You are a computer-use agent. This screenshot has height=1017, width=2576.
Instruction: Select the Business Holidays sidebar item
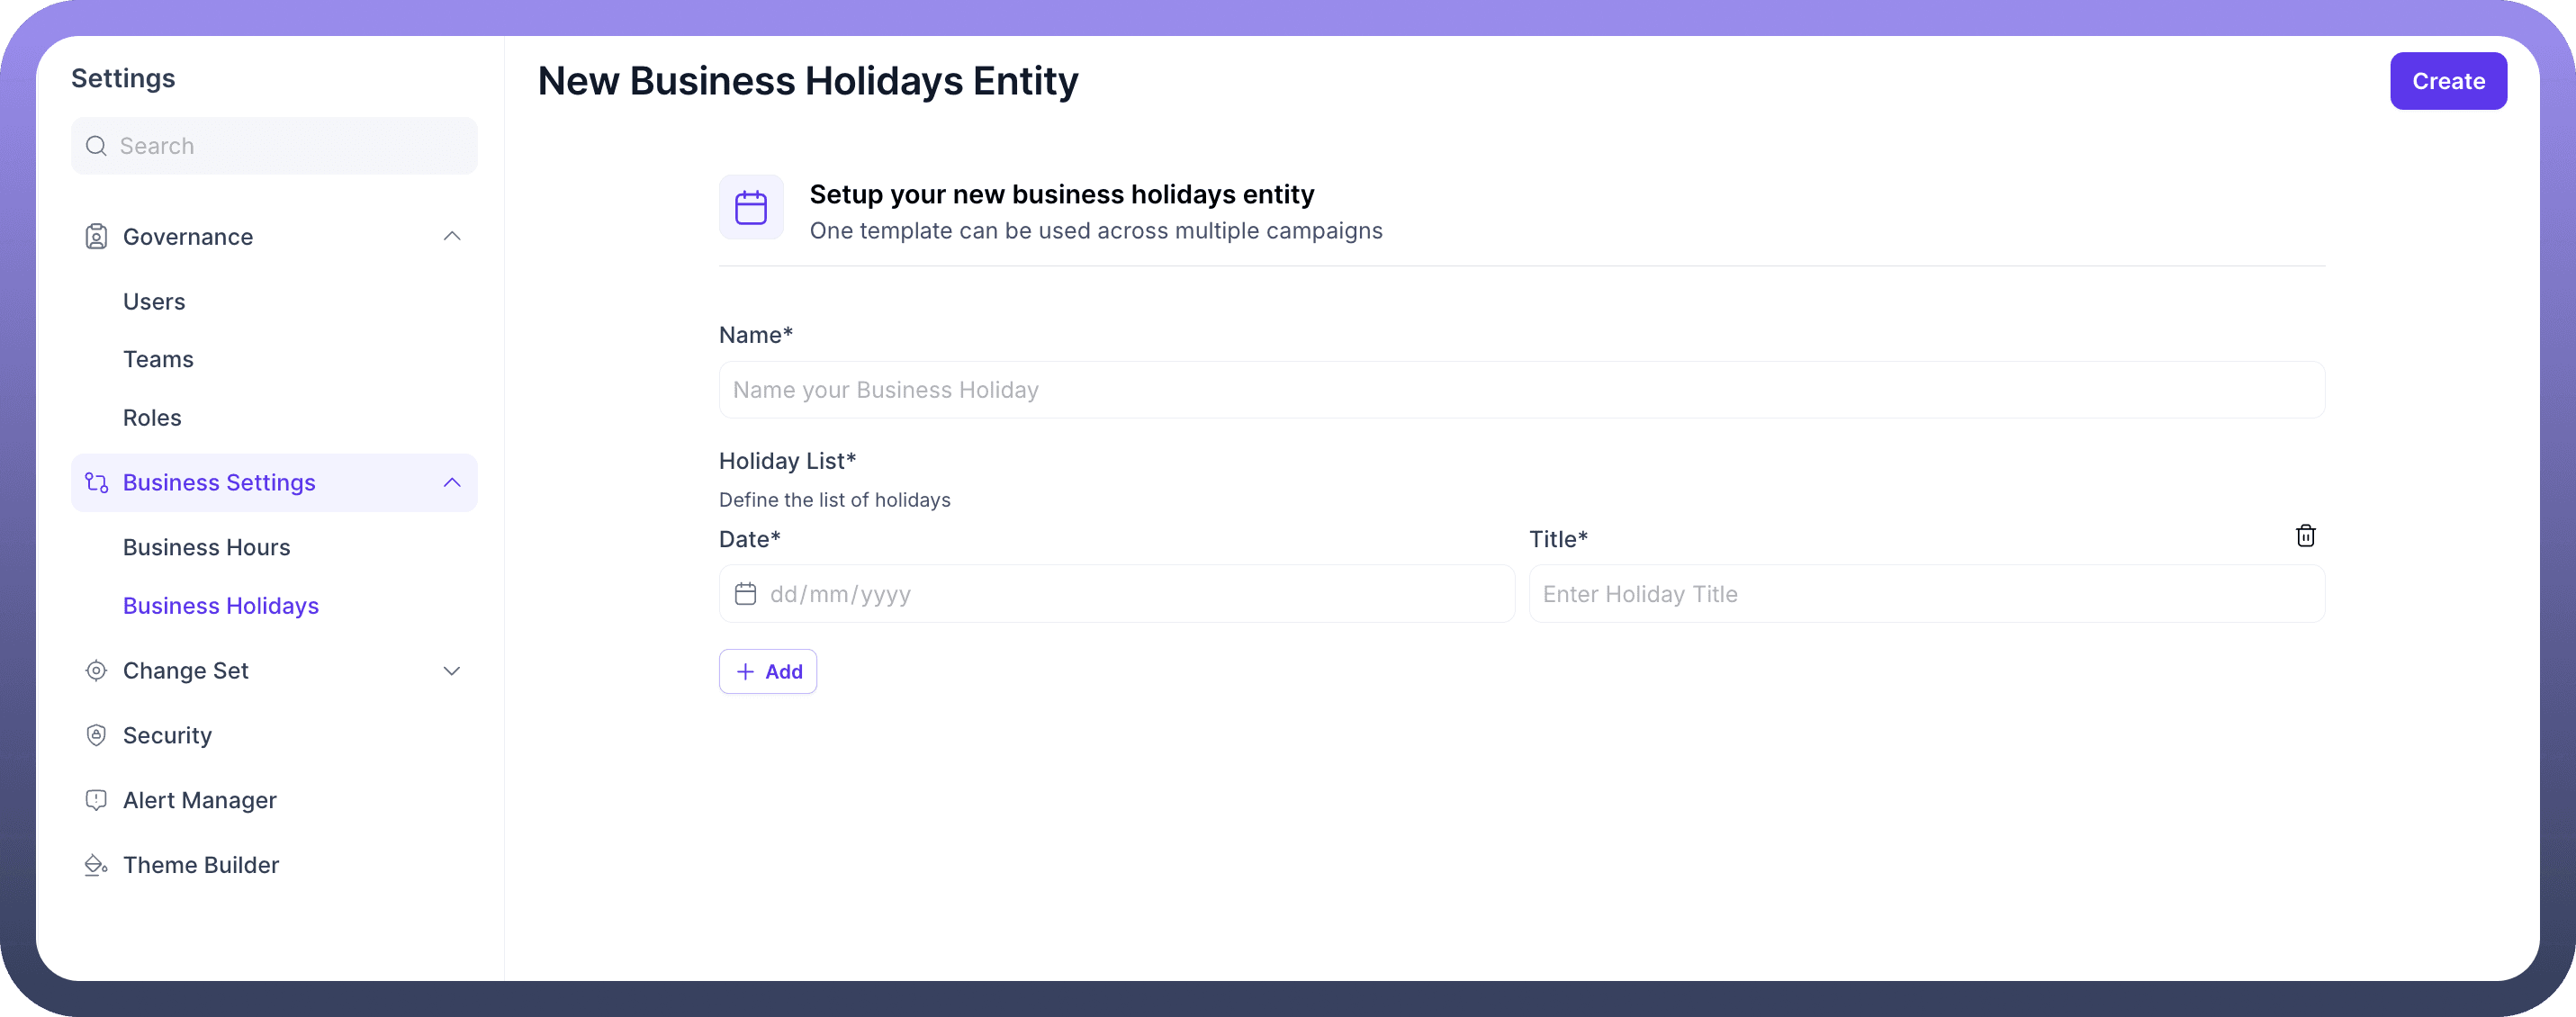coord(220,606)
